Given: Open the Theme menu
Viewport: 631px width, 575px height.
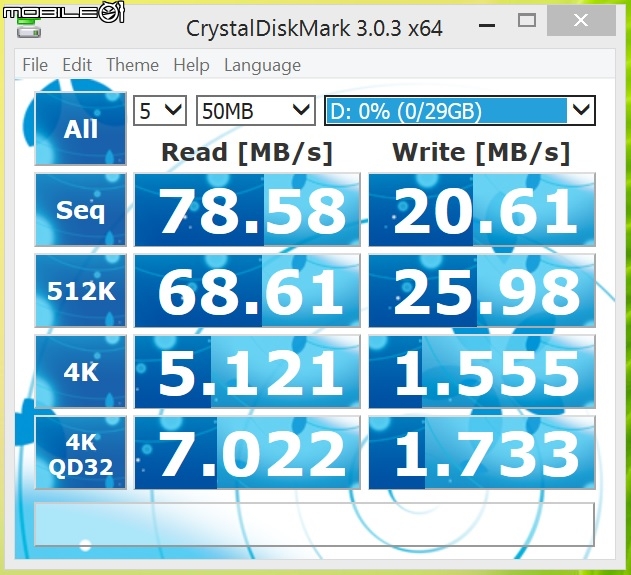Looking at the screenshot, I should click(x=132, y=65).
